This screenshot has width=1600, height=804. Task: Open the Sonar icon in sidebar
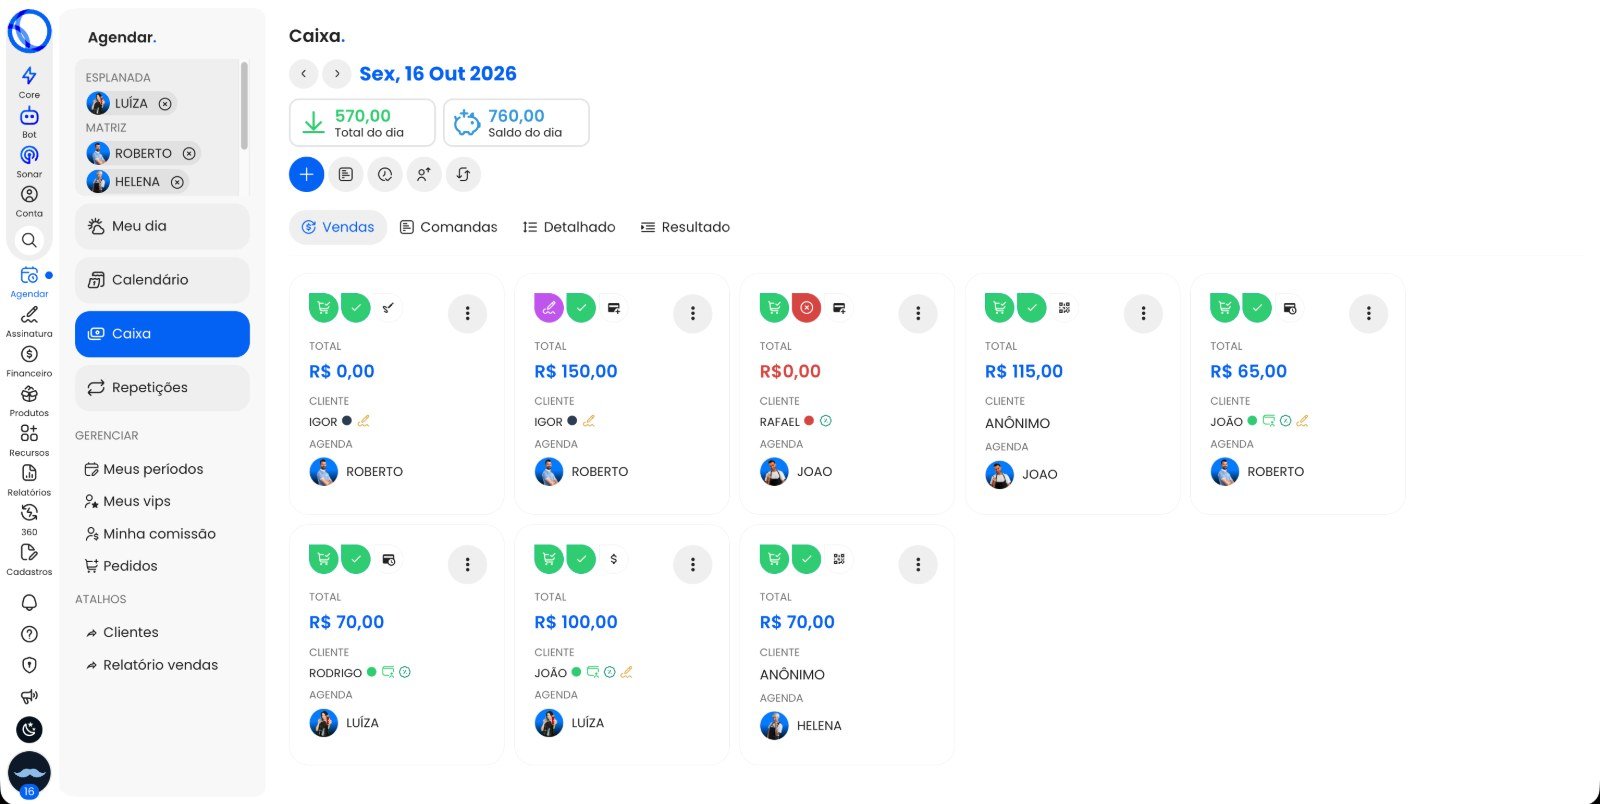click(x=29, y=155)
